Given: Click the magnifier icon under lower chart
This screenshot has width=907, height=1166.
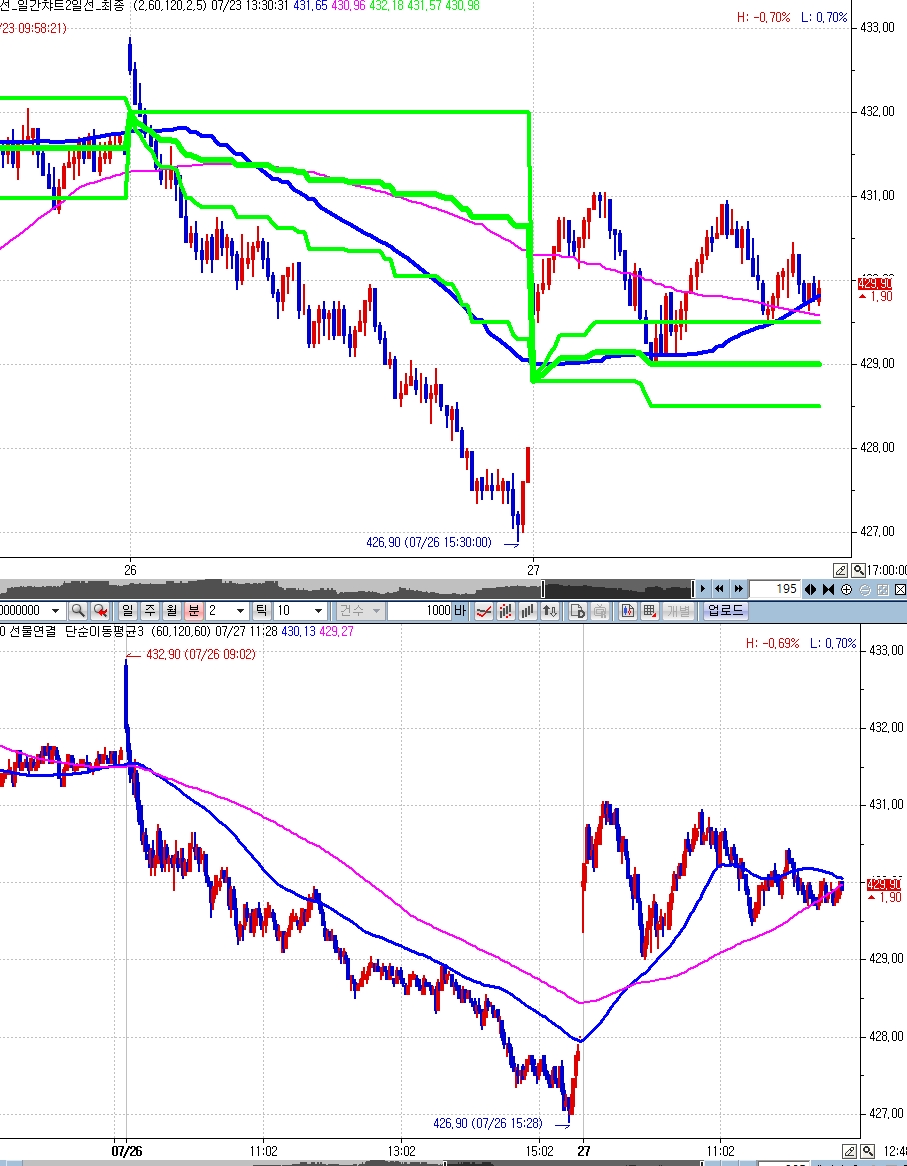Looking at the screenshot, I should coord(867,1151).
